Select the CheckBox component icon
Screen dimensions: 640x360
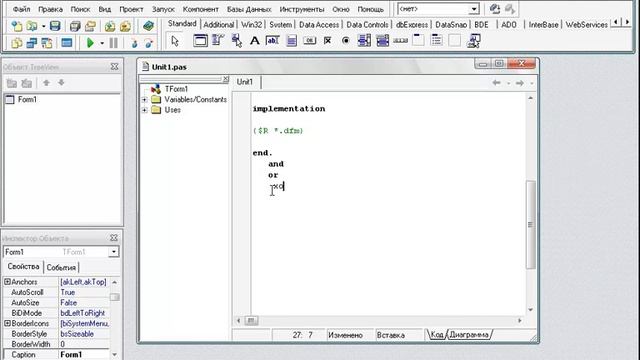(x=328, y=40)
